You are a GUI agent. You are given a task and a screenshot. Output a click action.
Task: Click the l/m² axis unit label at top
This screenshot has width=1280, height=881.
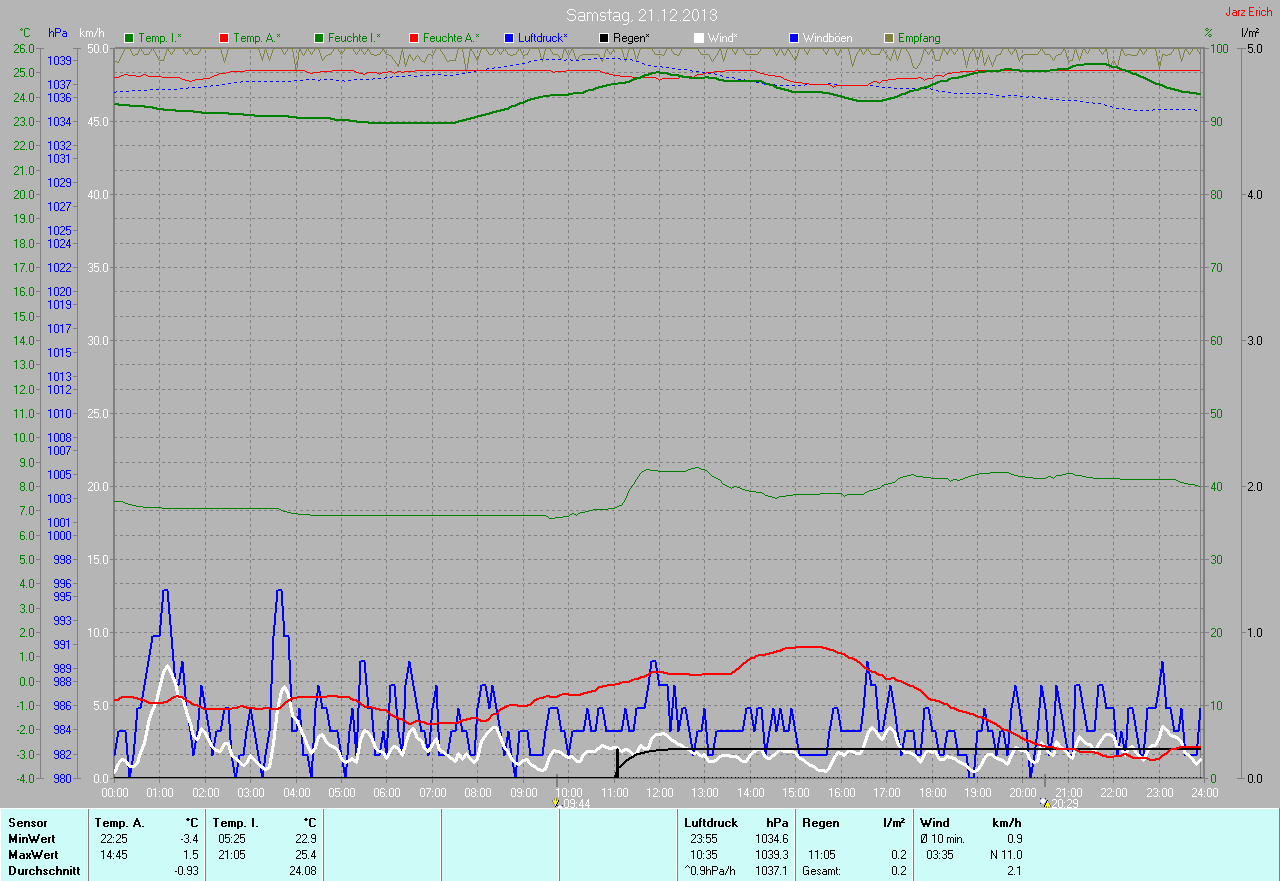[1249, 33]
